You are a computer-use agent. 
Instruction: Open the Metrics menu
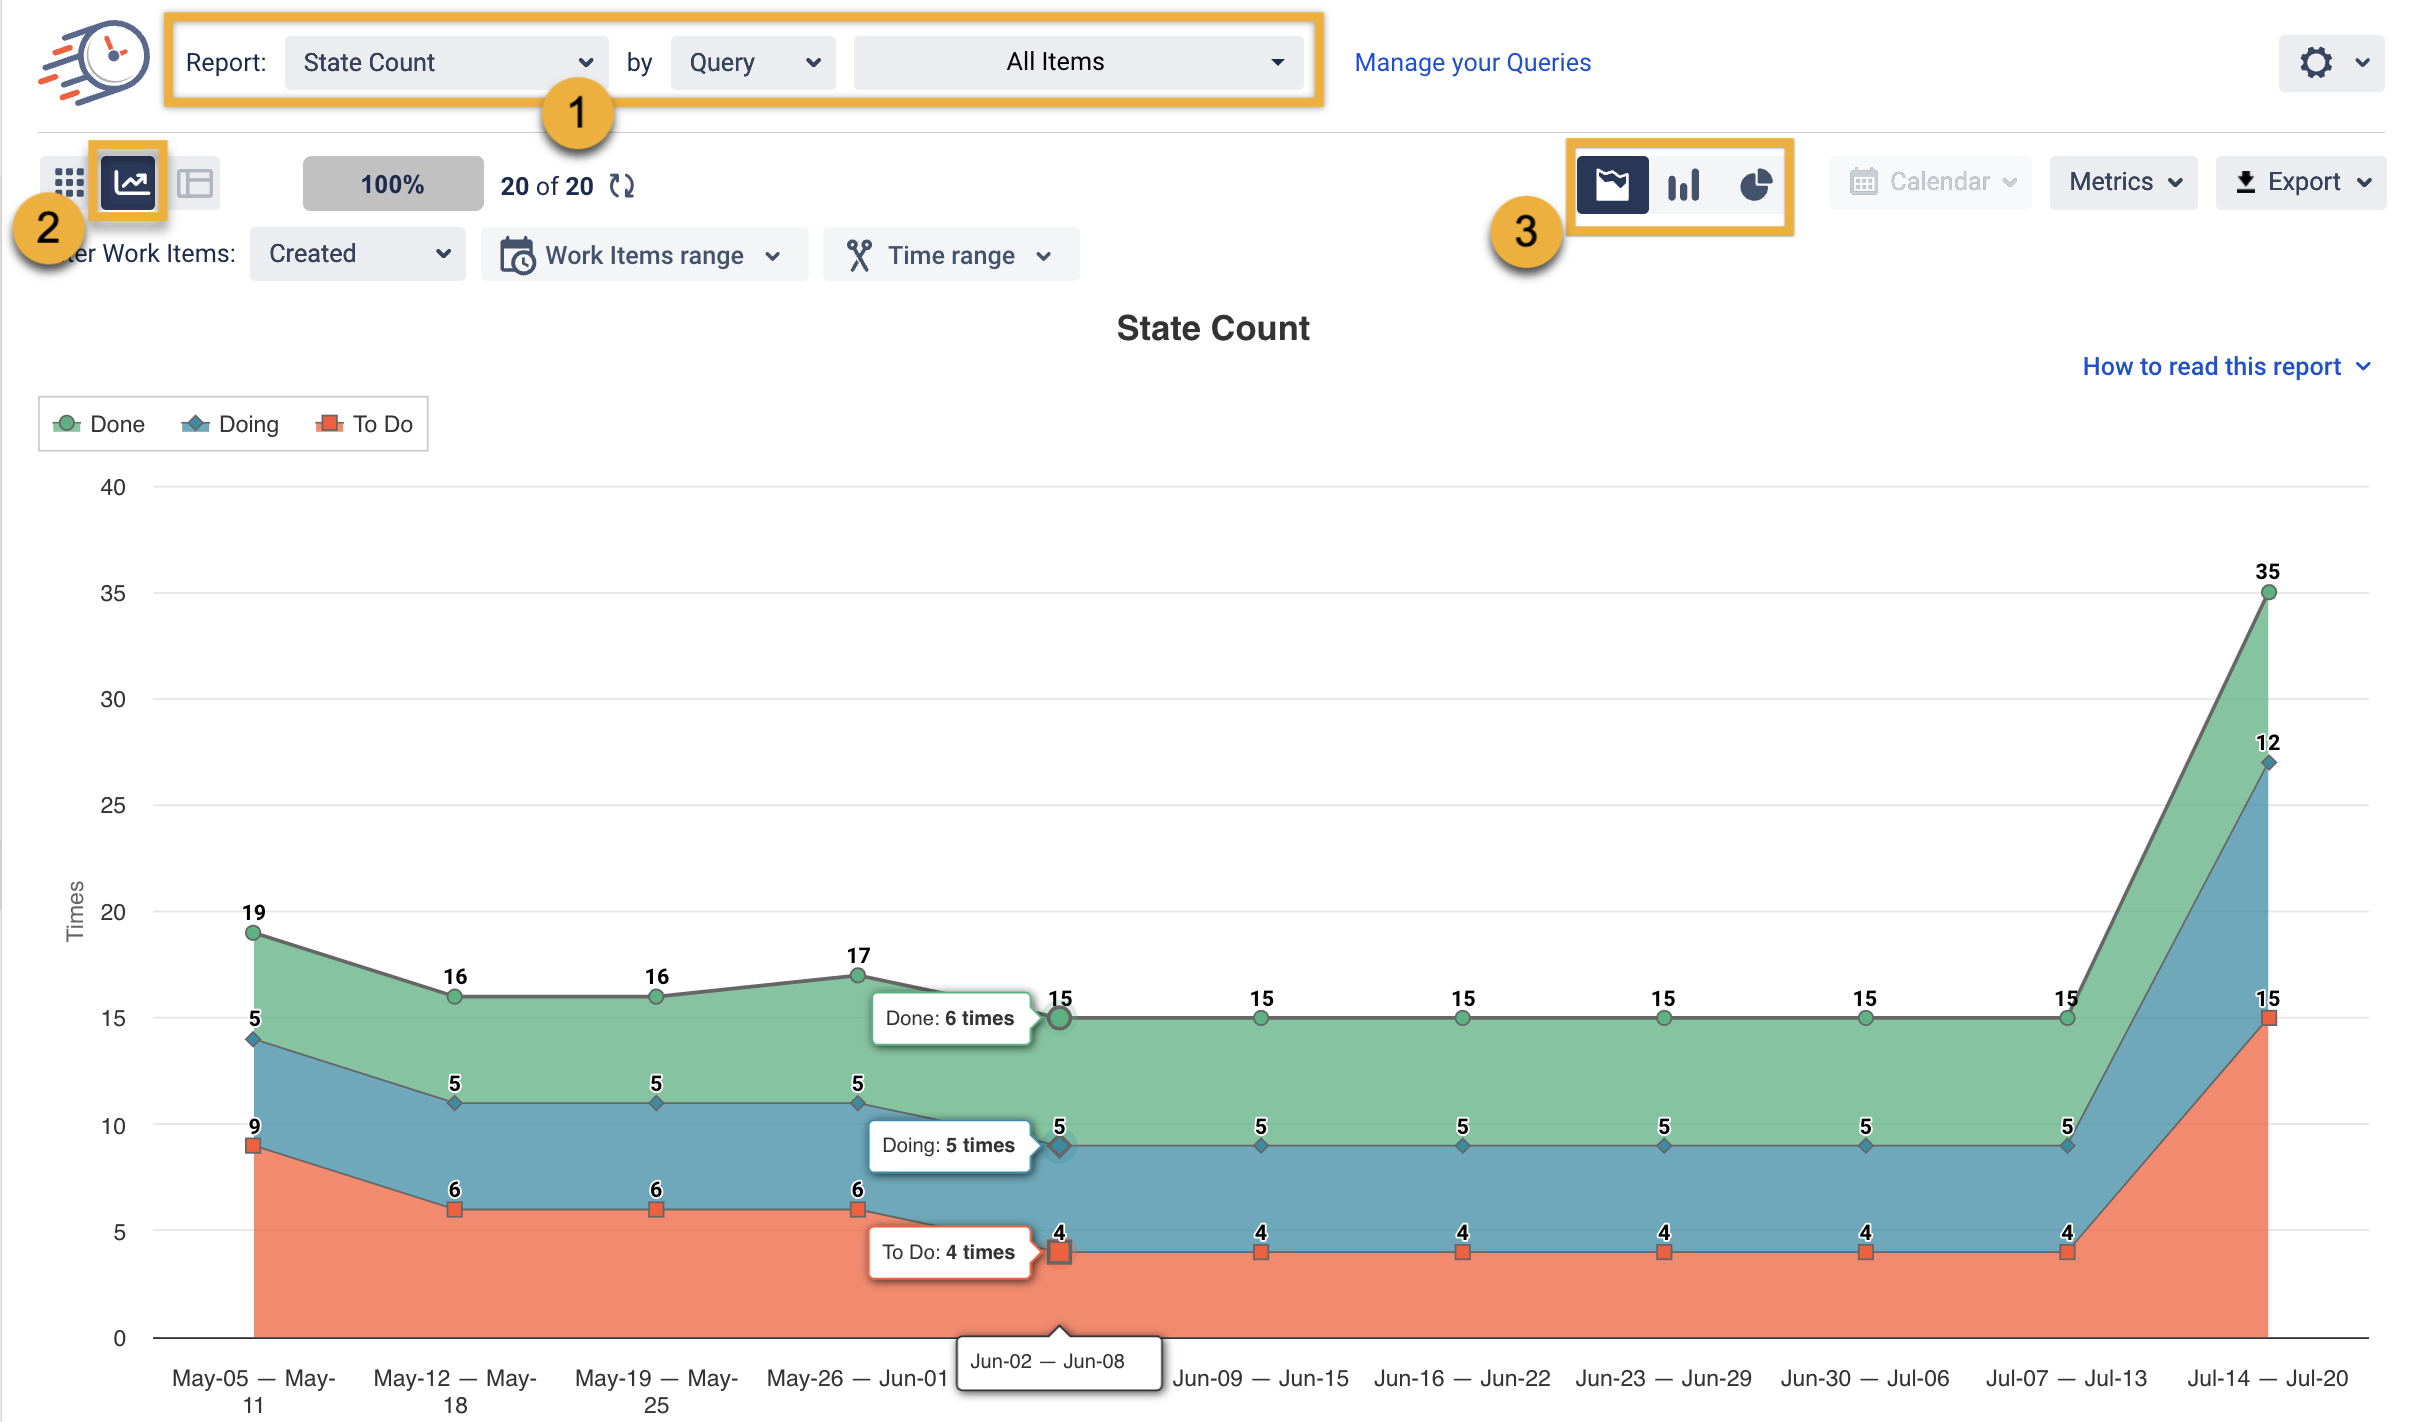(2123, 182)
